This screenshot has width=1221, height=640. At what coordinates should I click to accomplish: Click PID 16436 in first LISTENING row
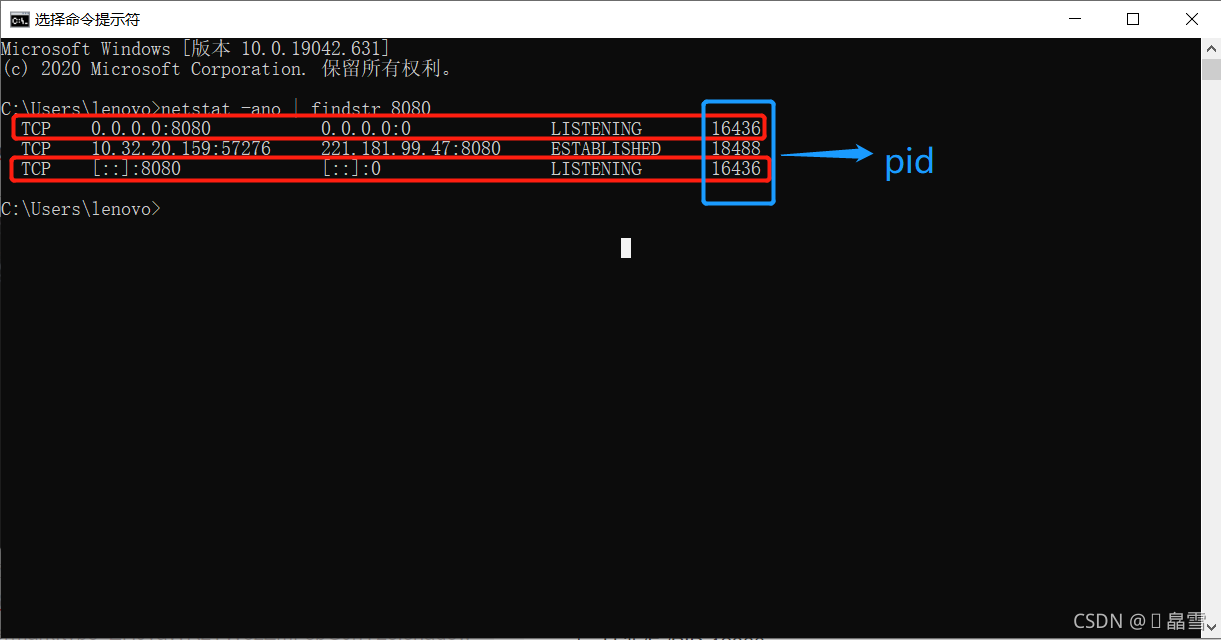pyautogui.click(x=736, y=129)
